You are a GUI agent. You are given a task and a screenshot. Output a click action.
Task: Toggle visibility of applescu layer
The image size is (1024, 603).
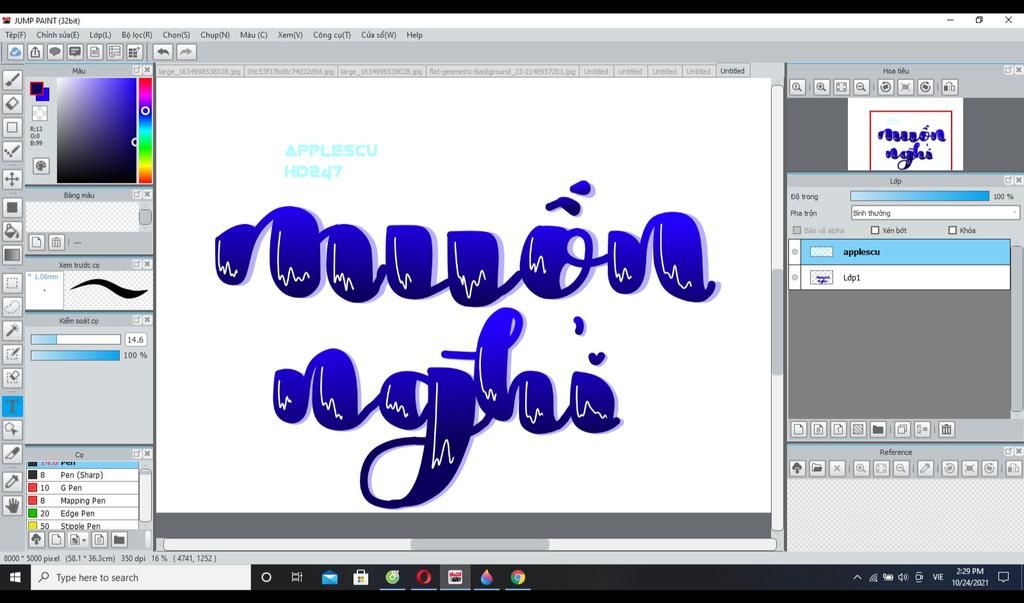pyautogui.click(x=795, y=252)
